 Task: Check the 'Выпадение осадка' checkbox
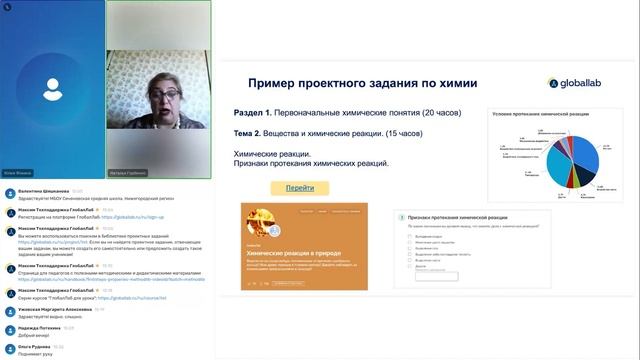pos(409,236)
